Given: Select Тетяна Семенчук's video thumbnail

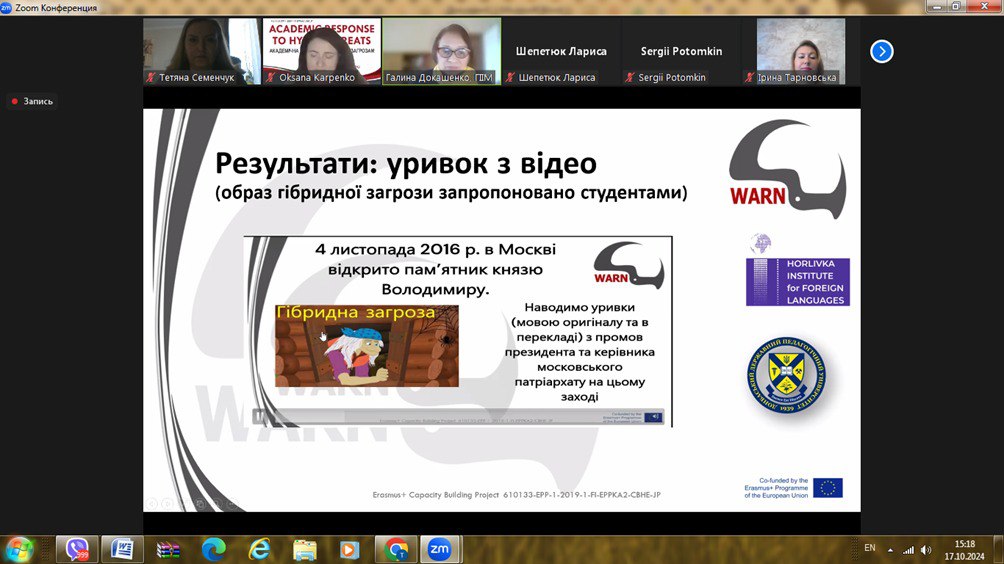Looking at the screenshot, I should pyautogui.click(x=202, y=51).
